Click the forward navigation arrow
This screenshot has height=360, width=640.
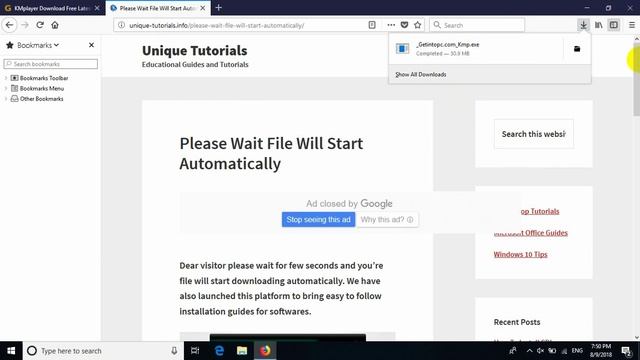(x=25, y=25)
